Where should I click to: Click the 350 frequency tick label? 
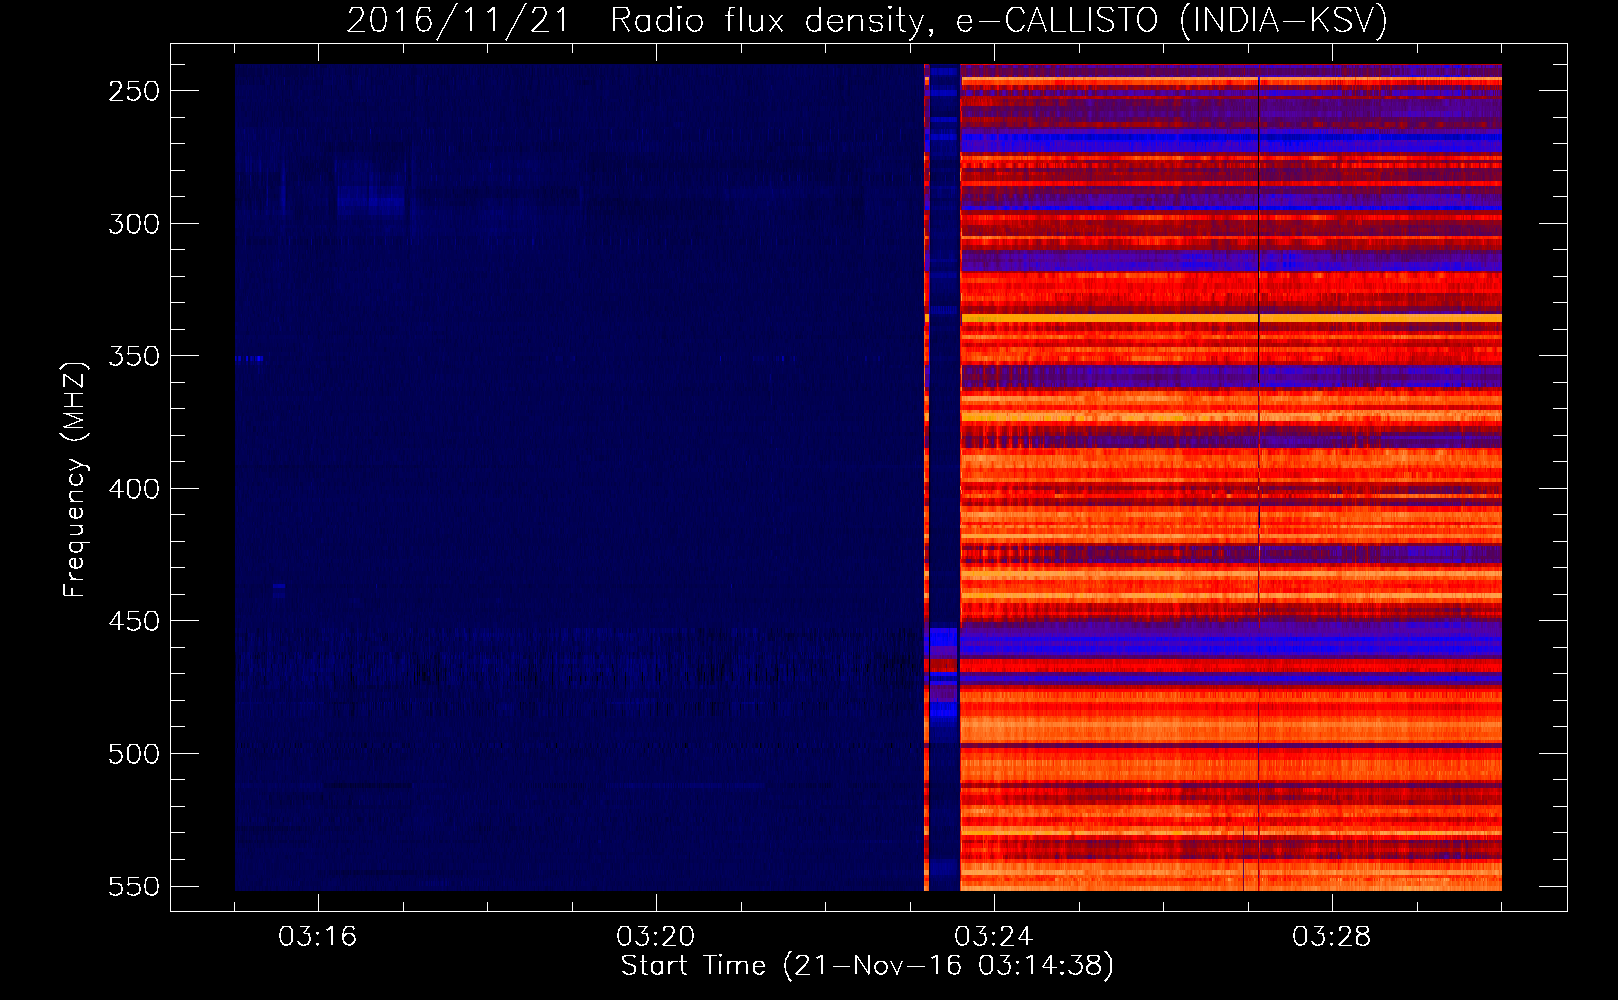point(134,356)
